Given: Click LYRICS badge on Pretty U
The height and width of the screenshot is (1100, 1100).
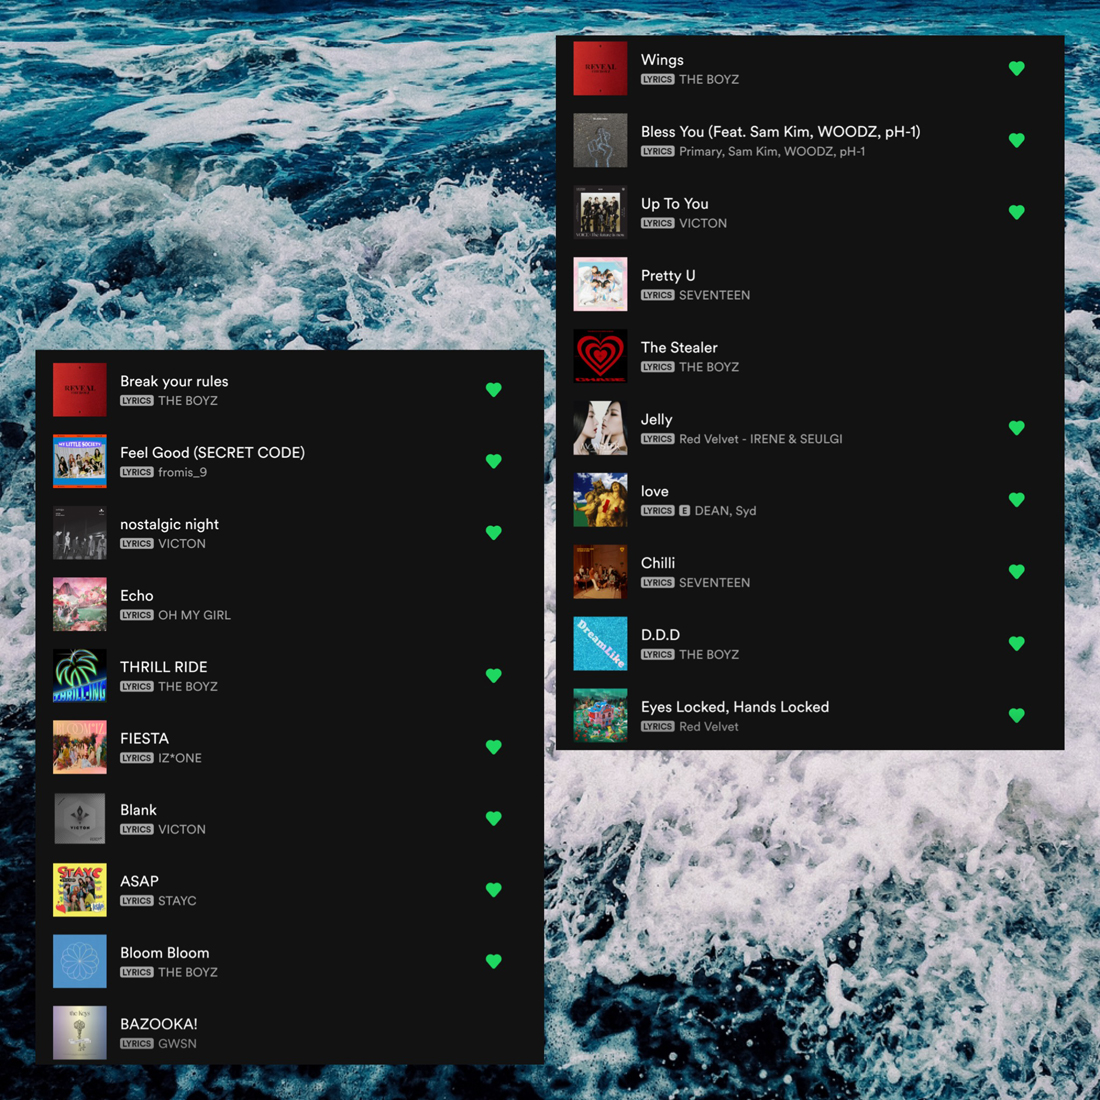Looking at the screenshot, I should (657, 295).
